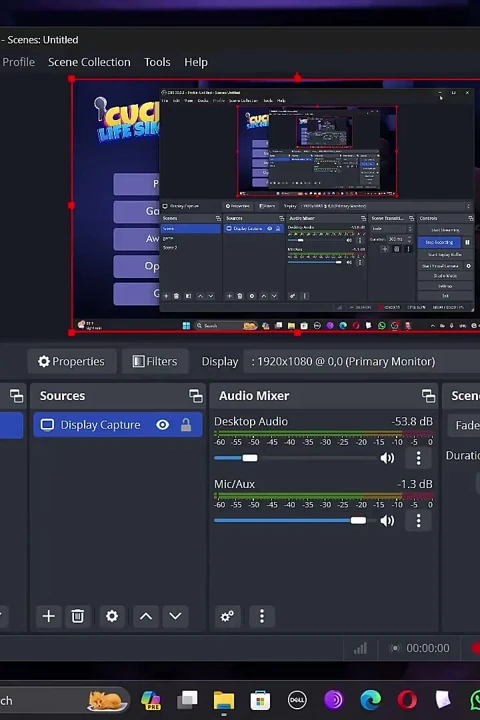Pop out the Audio Mixer dock

click(428, 396)
